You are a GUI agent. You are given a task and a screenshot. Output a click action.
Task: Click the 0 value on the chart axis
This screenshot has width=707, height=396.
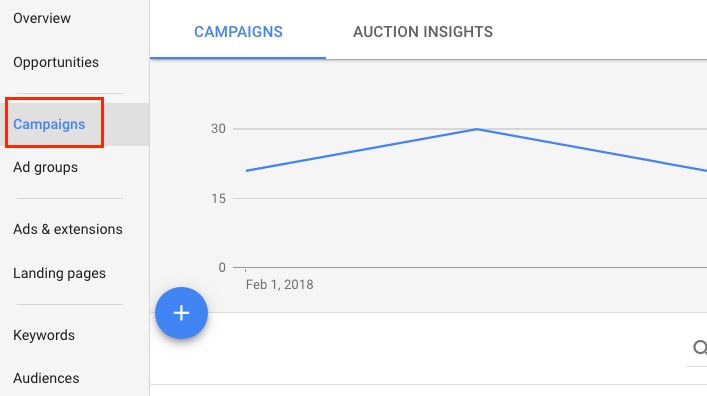click(x=222, y=267)
